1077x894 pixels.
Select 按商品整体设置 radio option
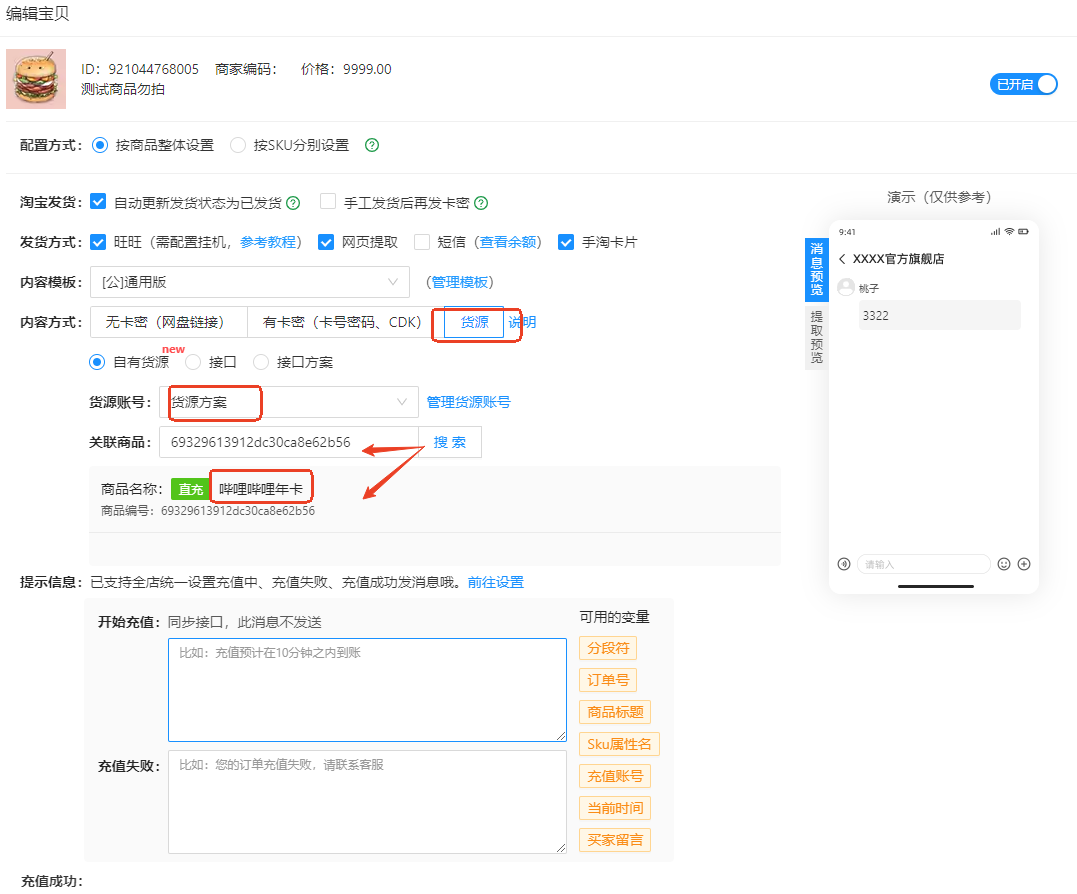point(100,145)
